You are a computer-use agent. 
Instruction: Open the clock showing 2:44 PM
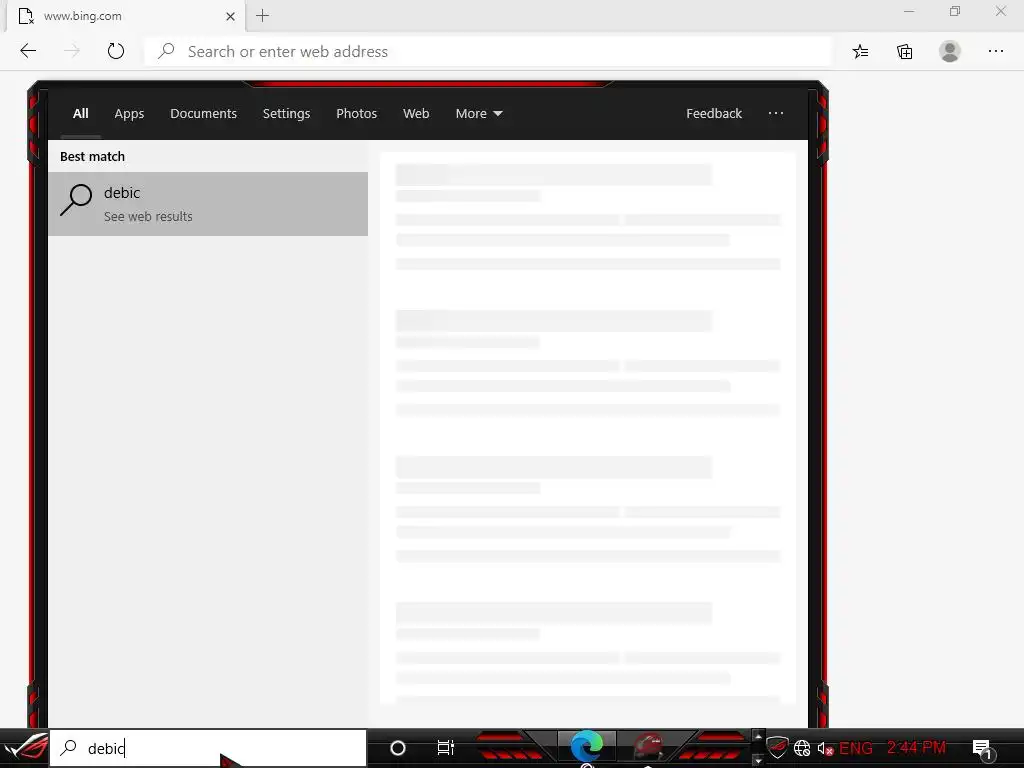[916, 748]
